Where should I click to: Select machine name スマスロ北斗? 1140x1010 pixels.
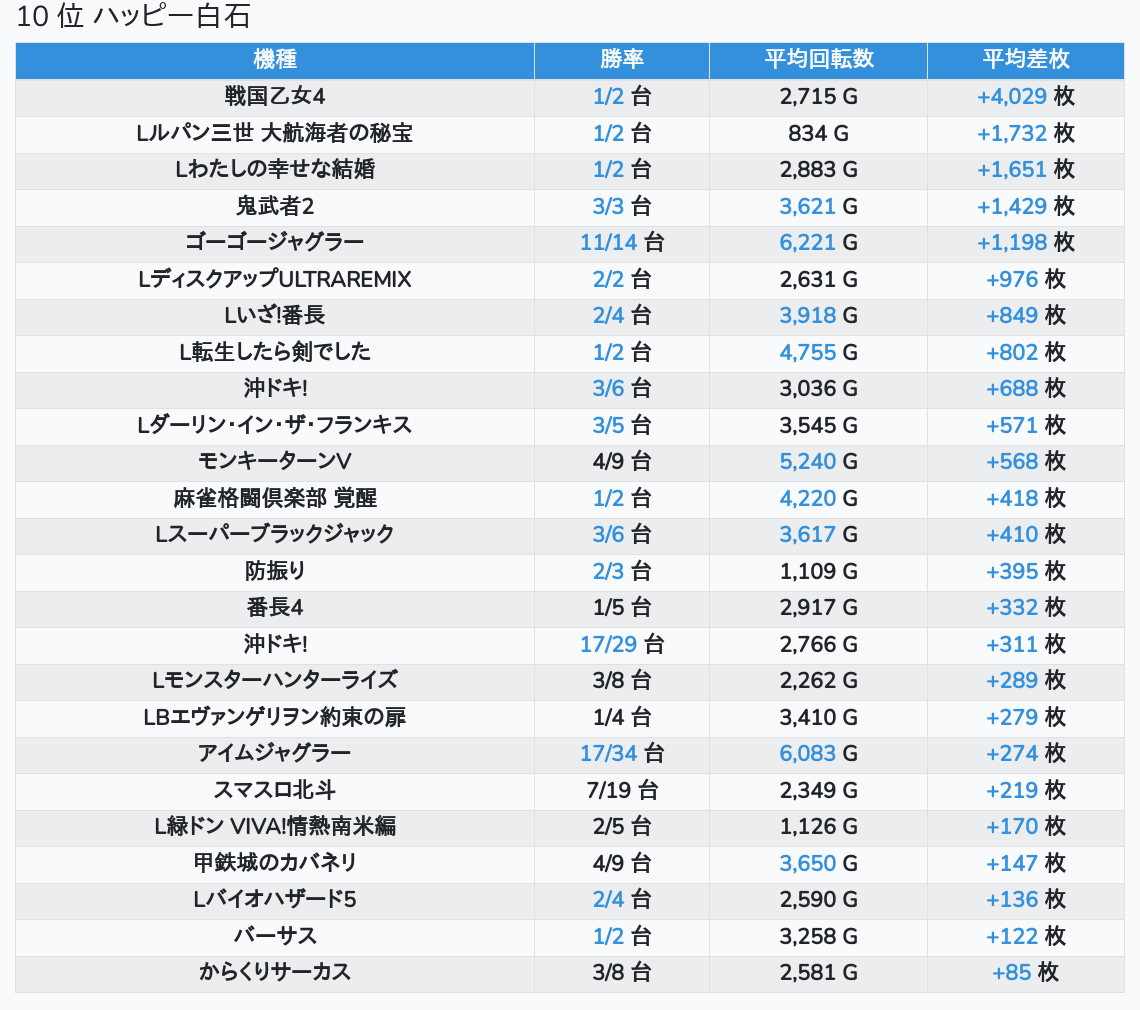275,790
